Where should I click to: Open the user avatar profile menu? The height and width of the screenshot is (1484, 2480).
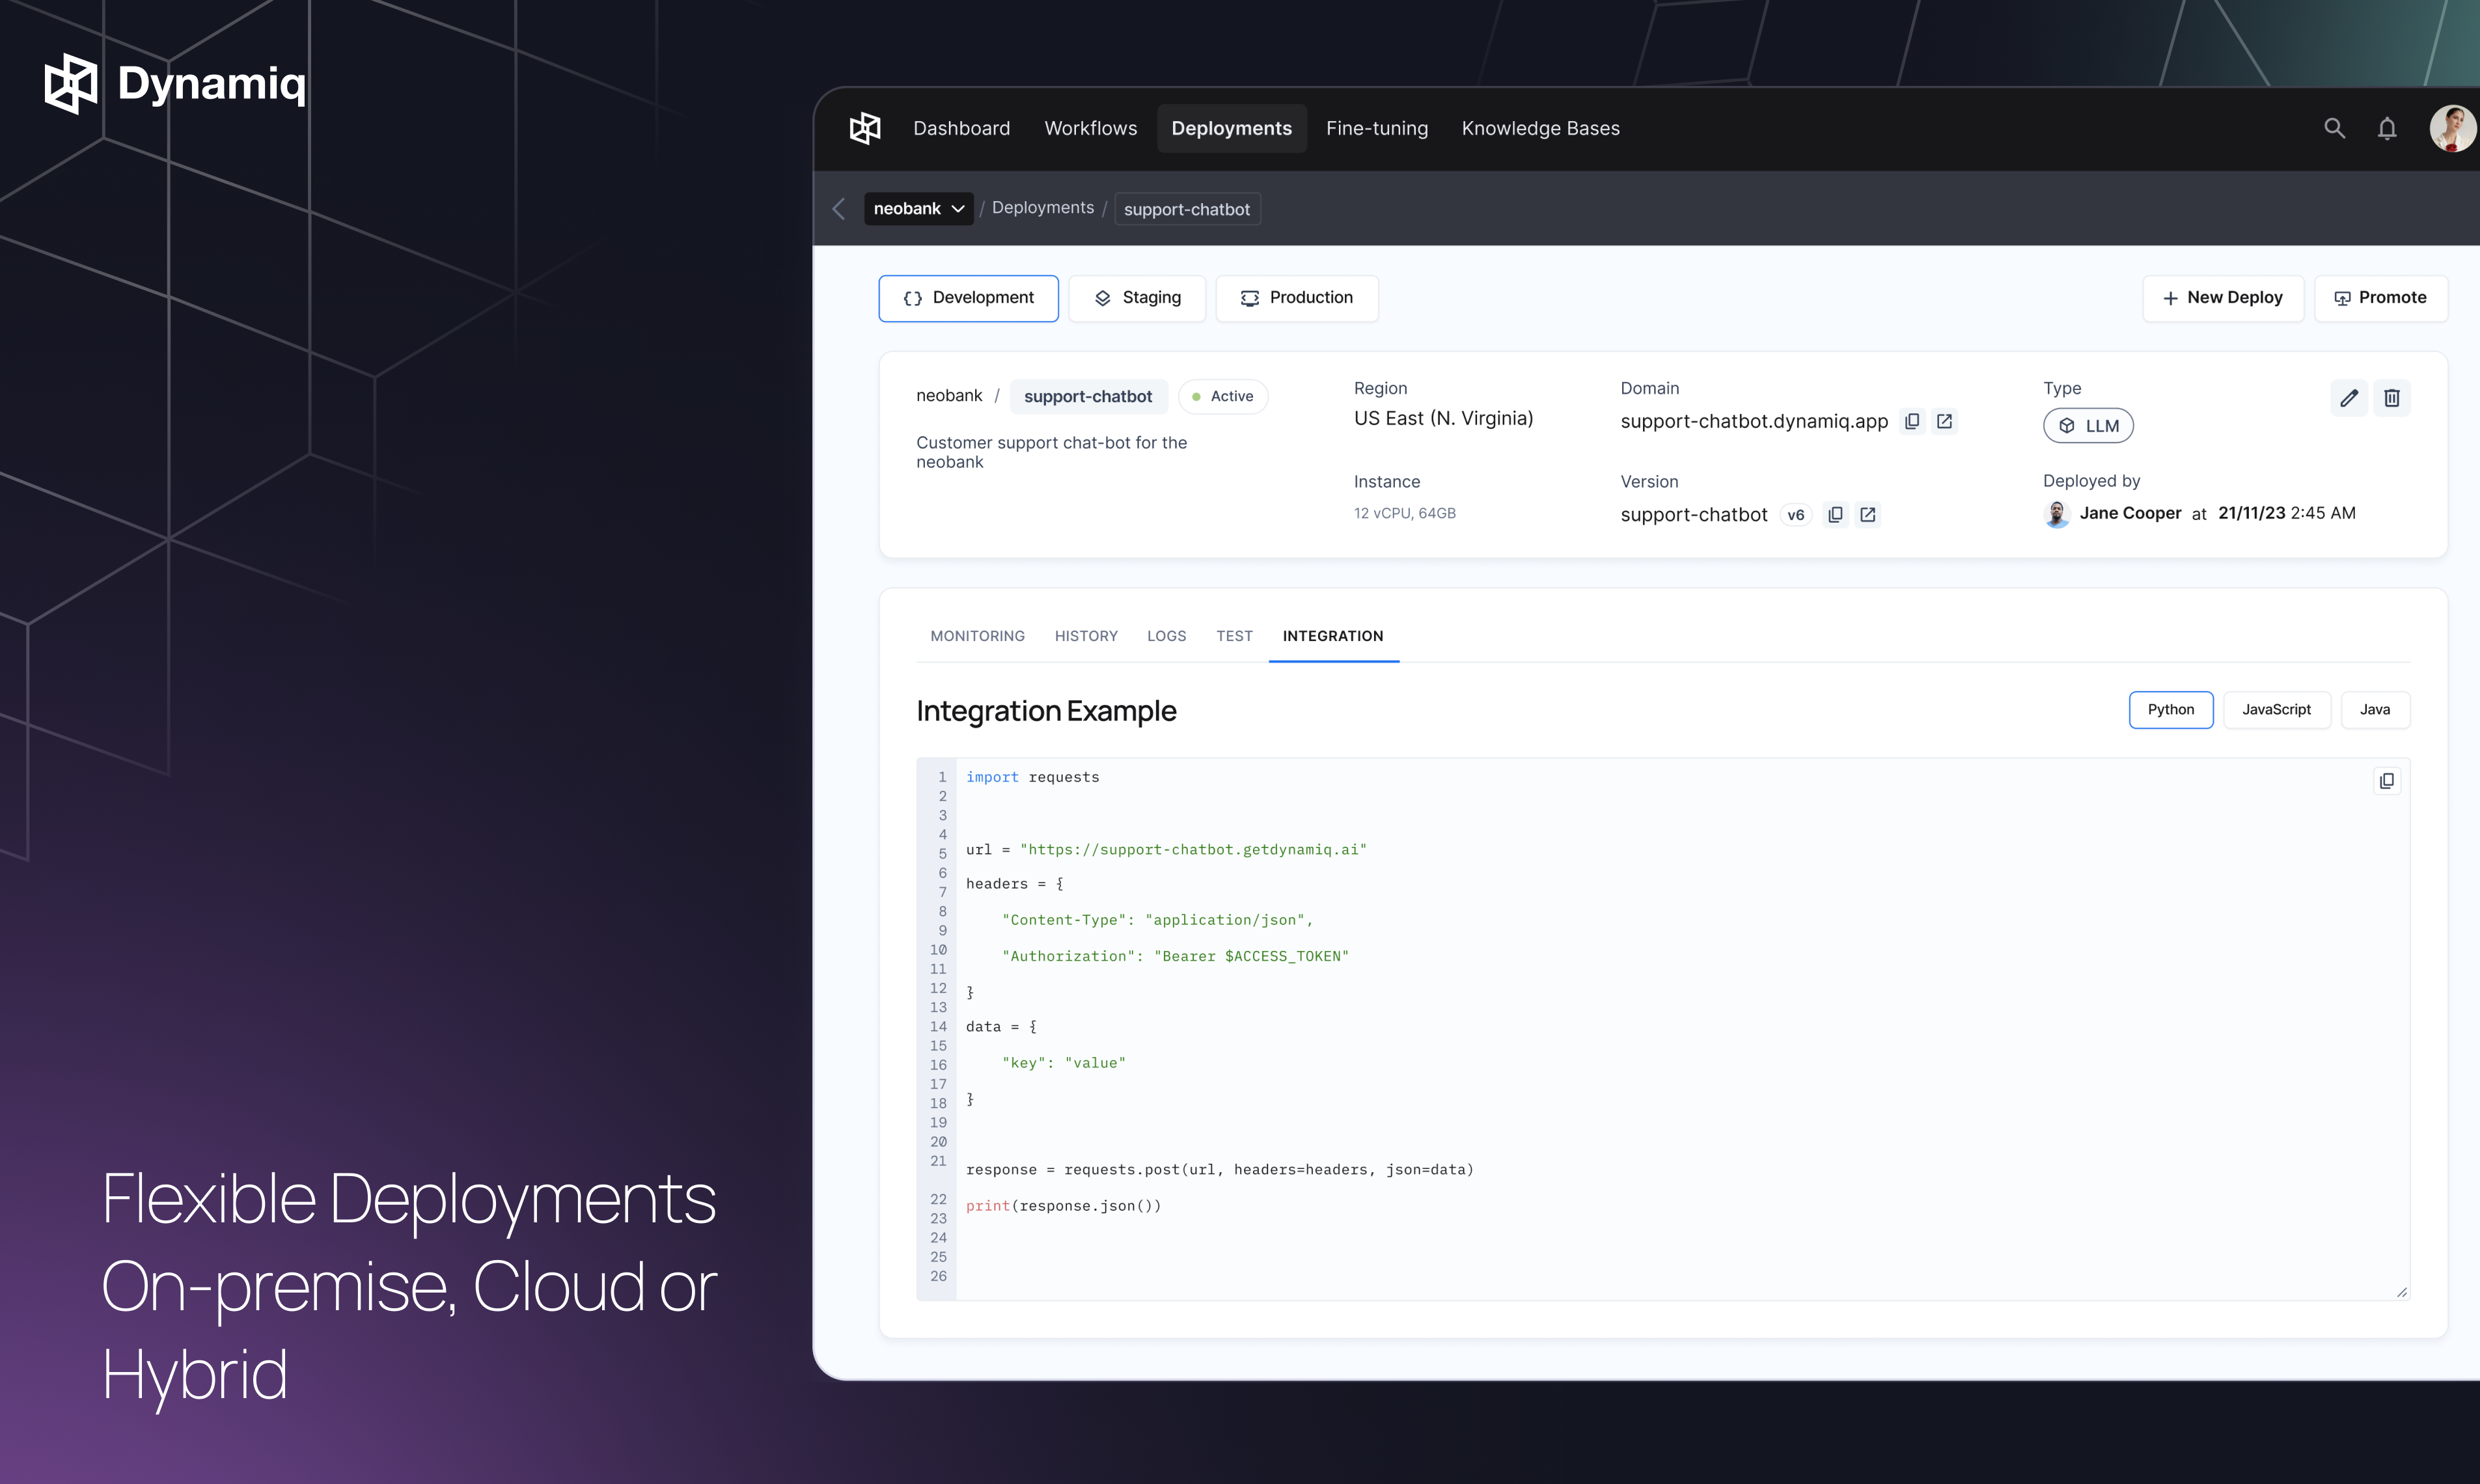click(x=2453, y=128)
